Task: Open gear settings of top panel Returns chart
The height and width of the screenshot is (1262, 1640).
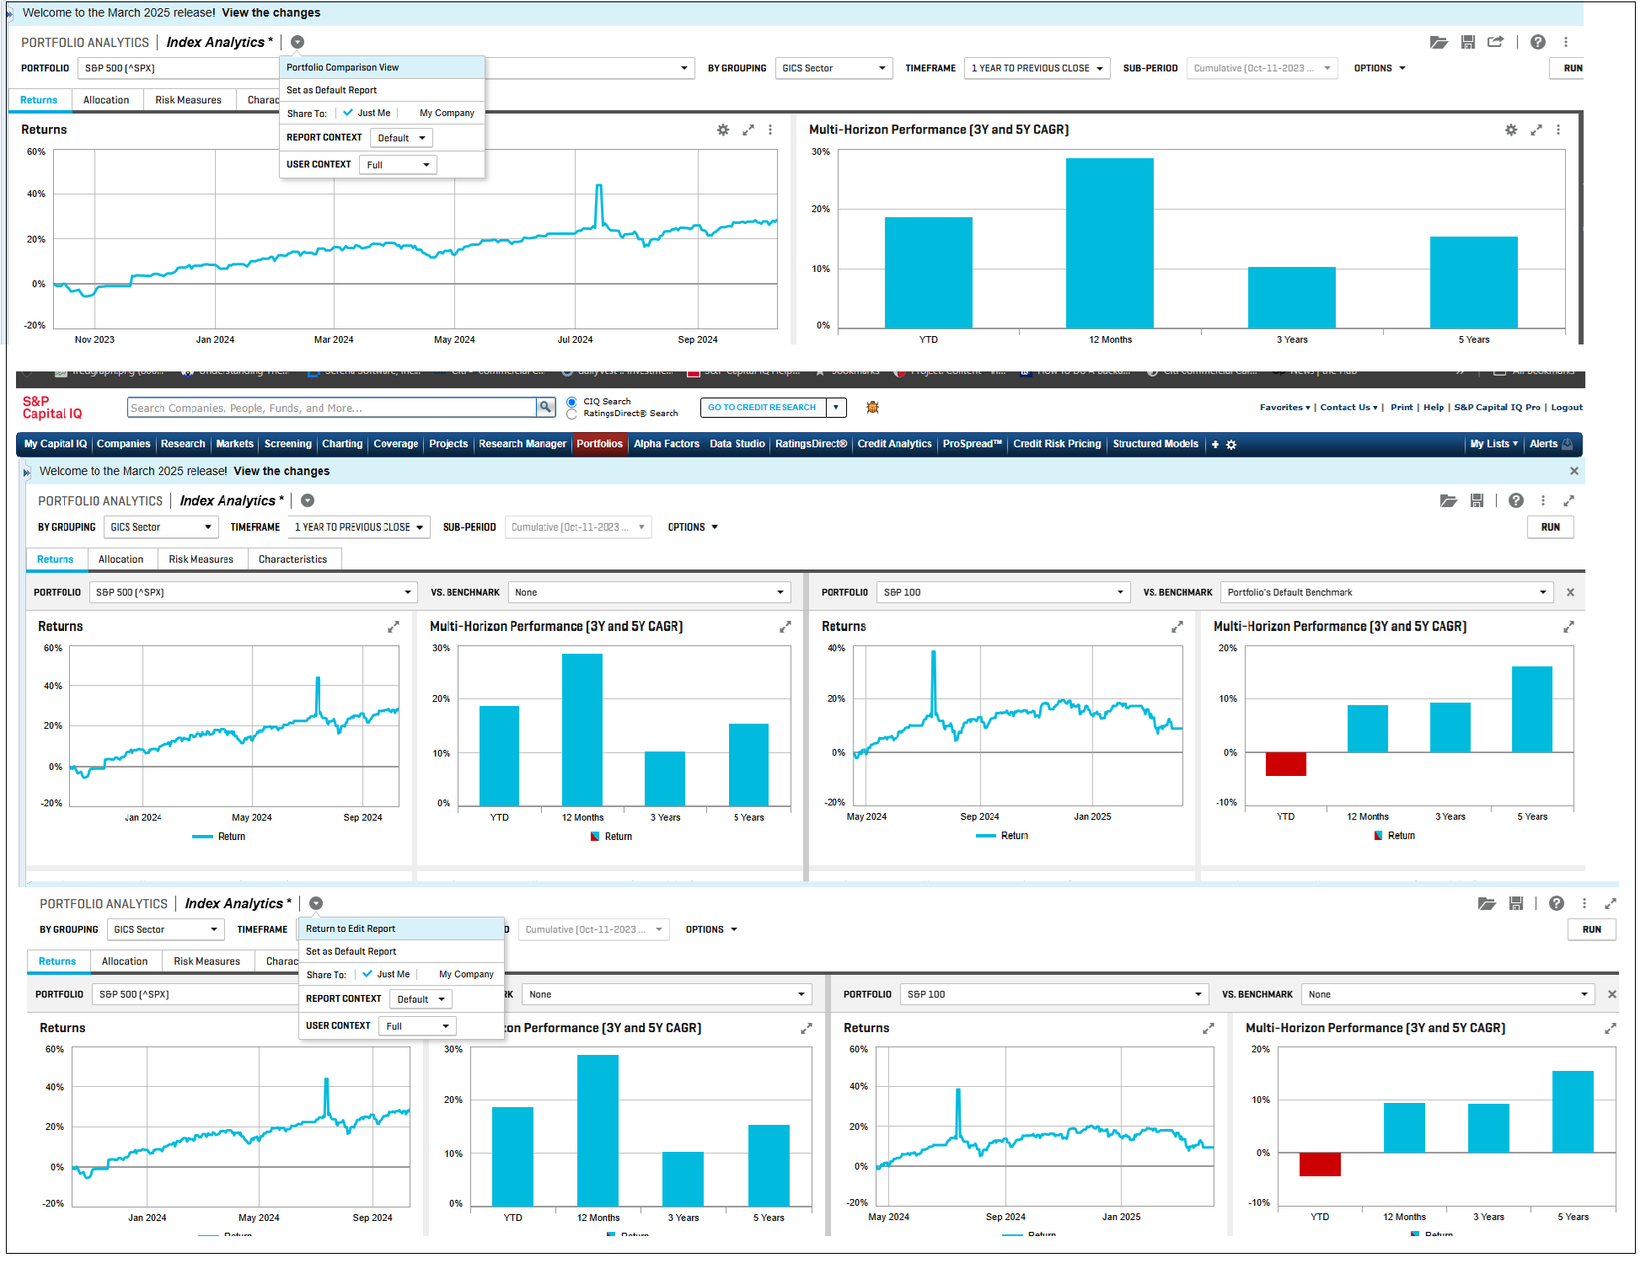Action: tap(723, 130)
